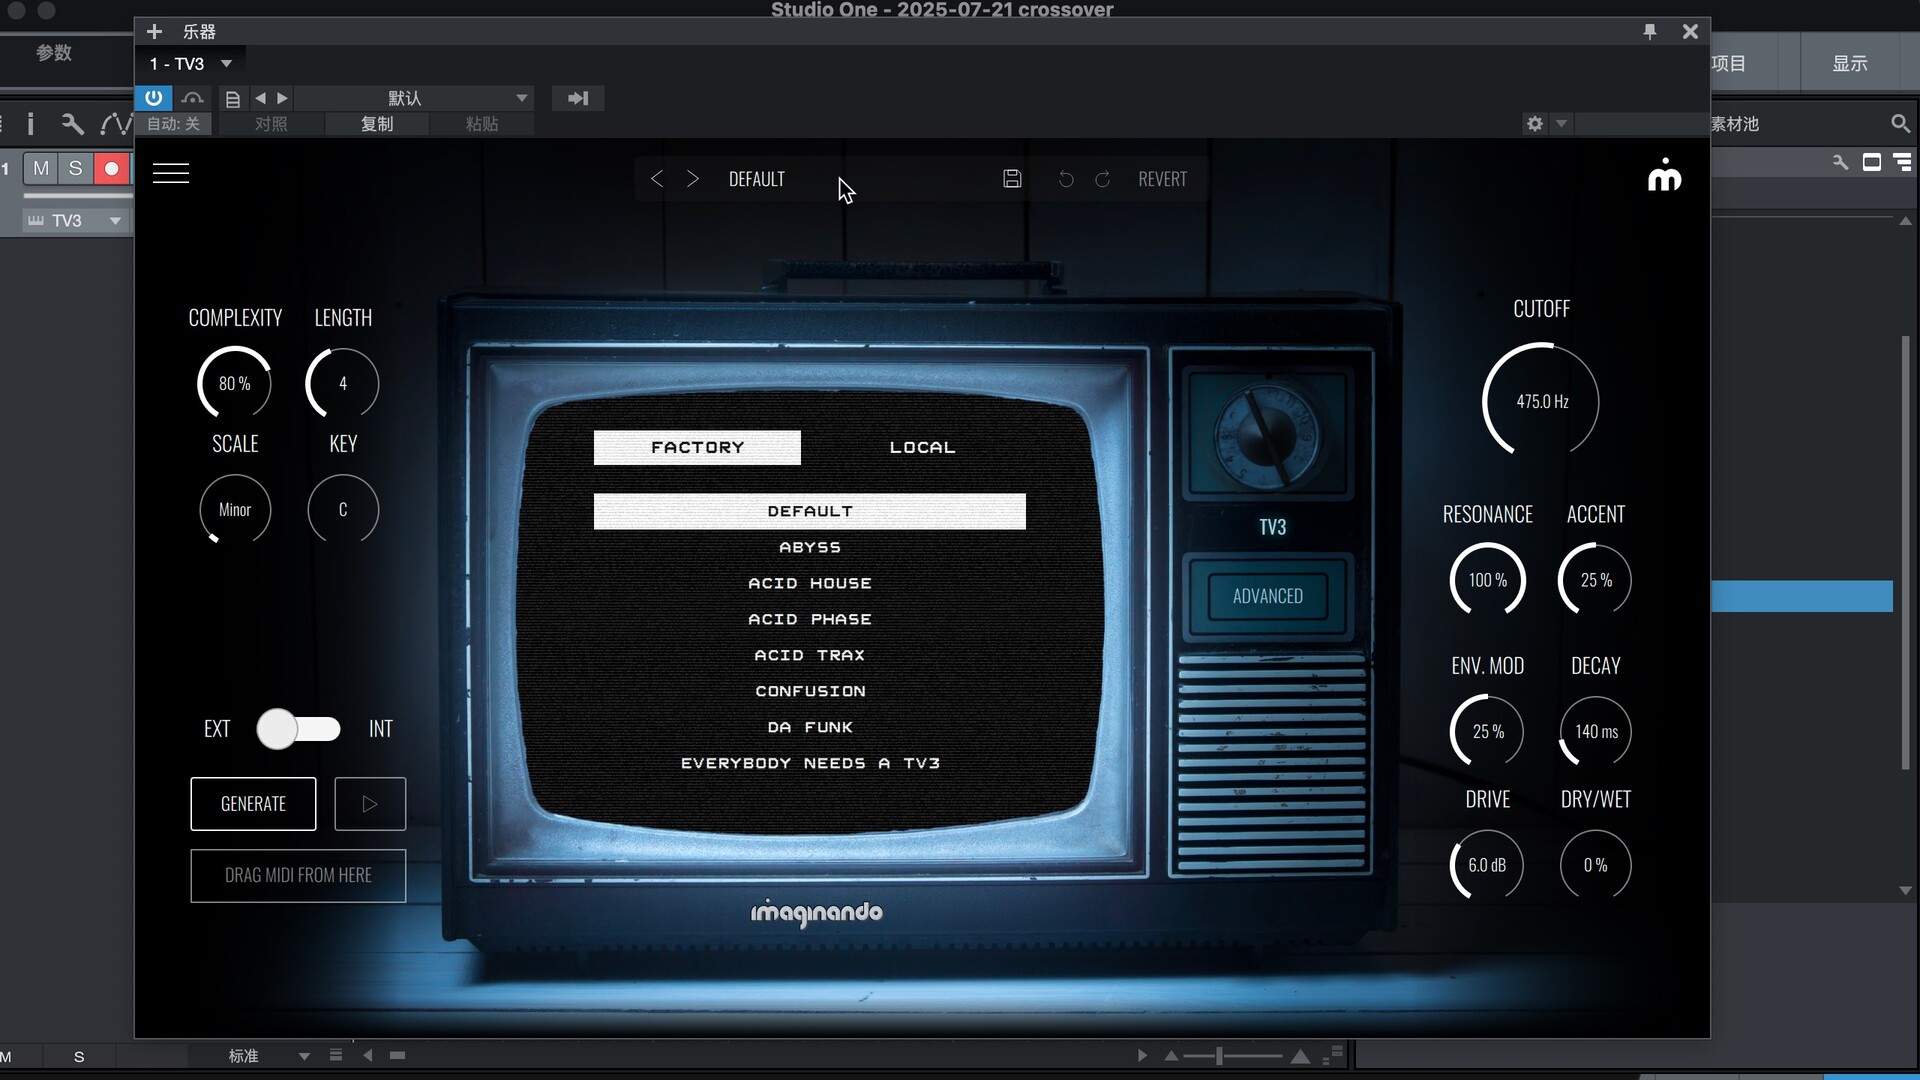The width and height of the screenshot is (1920, 1080).
Task: Click the search magnifier in browser
Action: pyautogui.click(x=1900, y=124)
